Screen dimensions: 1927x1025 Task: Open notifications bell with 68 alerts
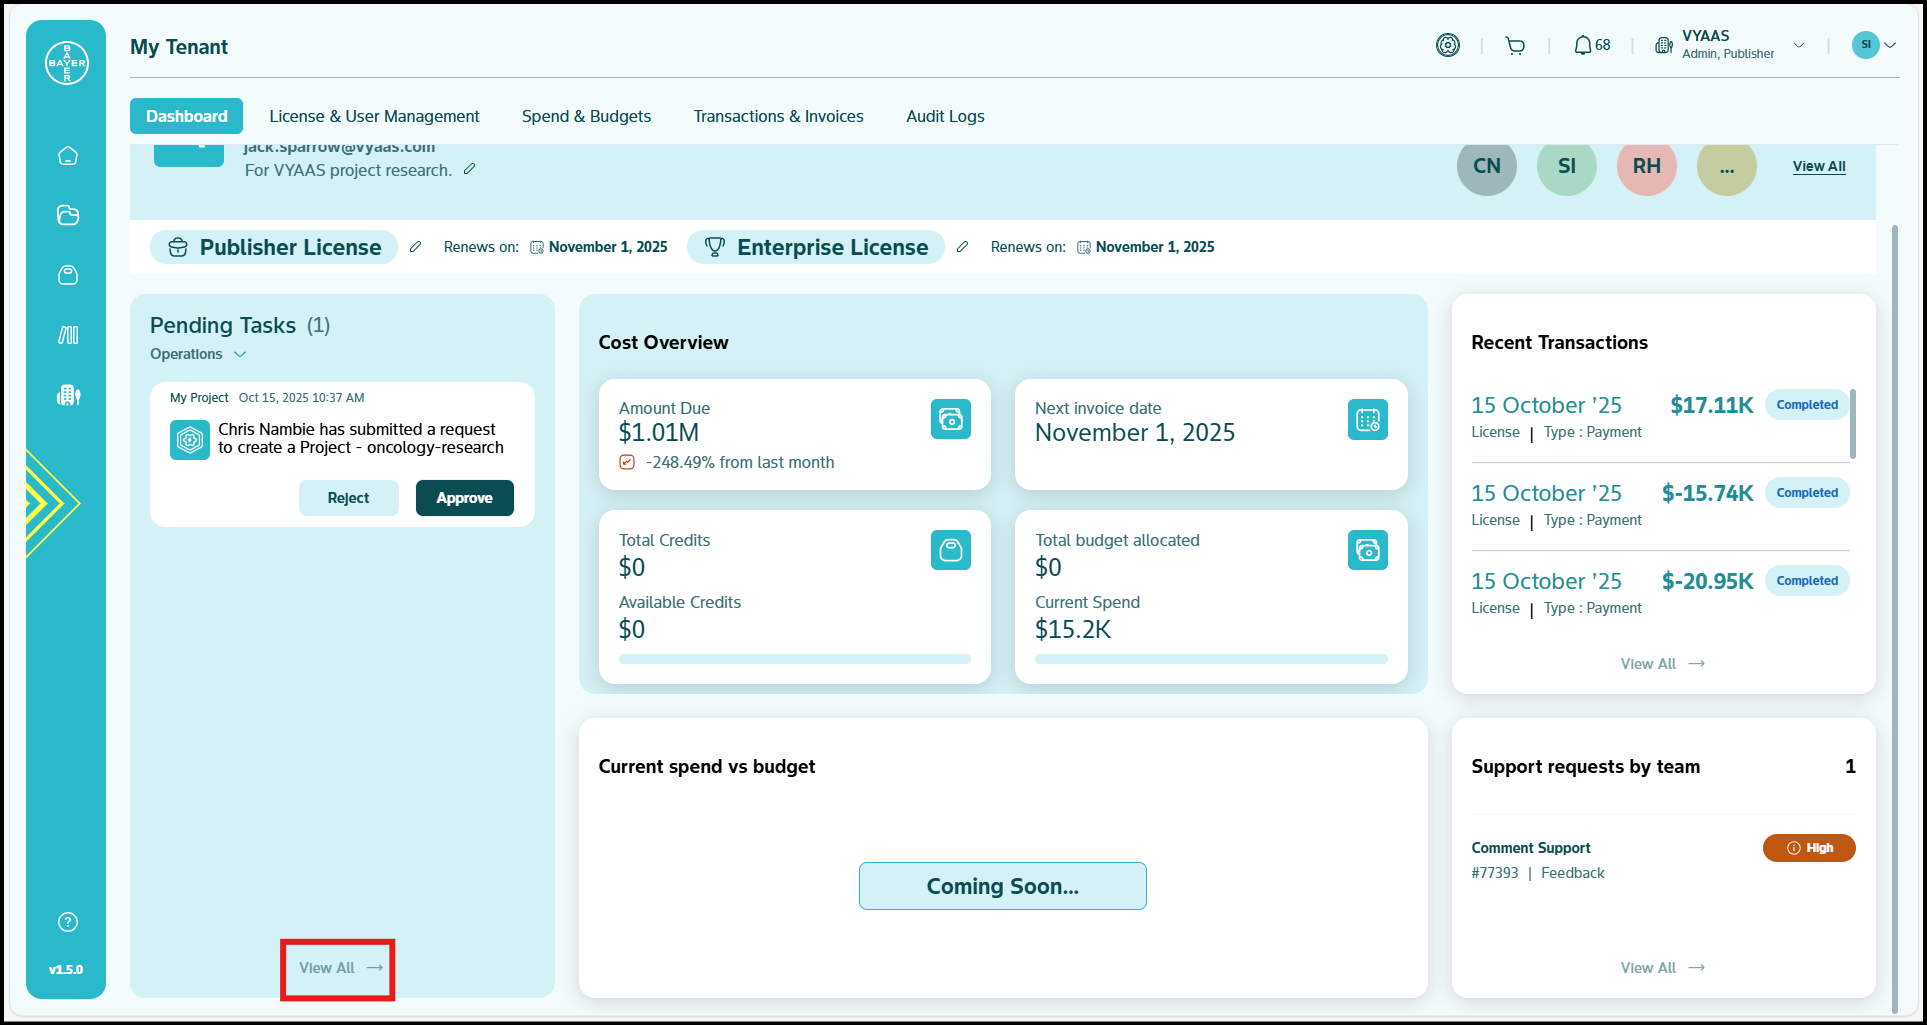click(1591, 46)
